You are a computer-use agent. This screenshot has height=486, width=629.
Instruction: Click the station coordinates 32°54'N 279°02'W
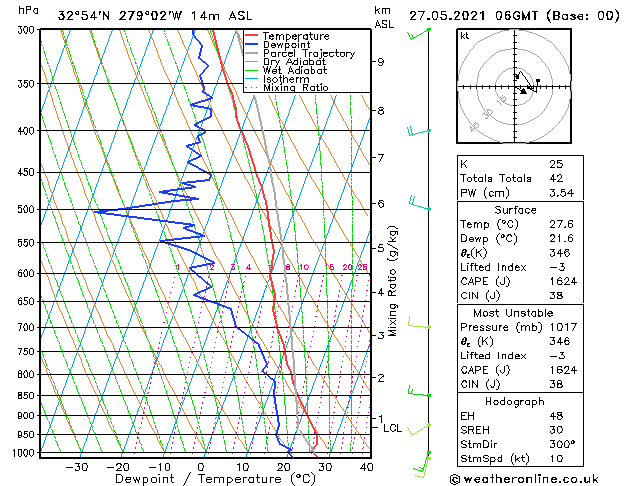pyautogui.click(x=120, y=16)
